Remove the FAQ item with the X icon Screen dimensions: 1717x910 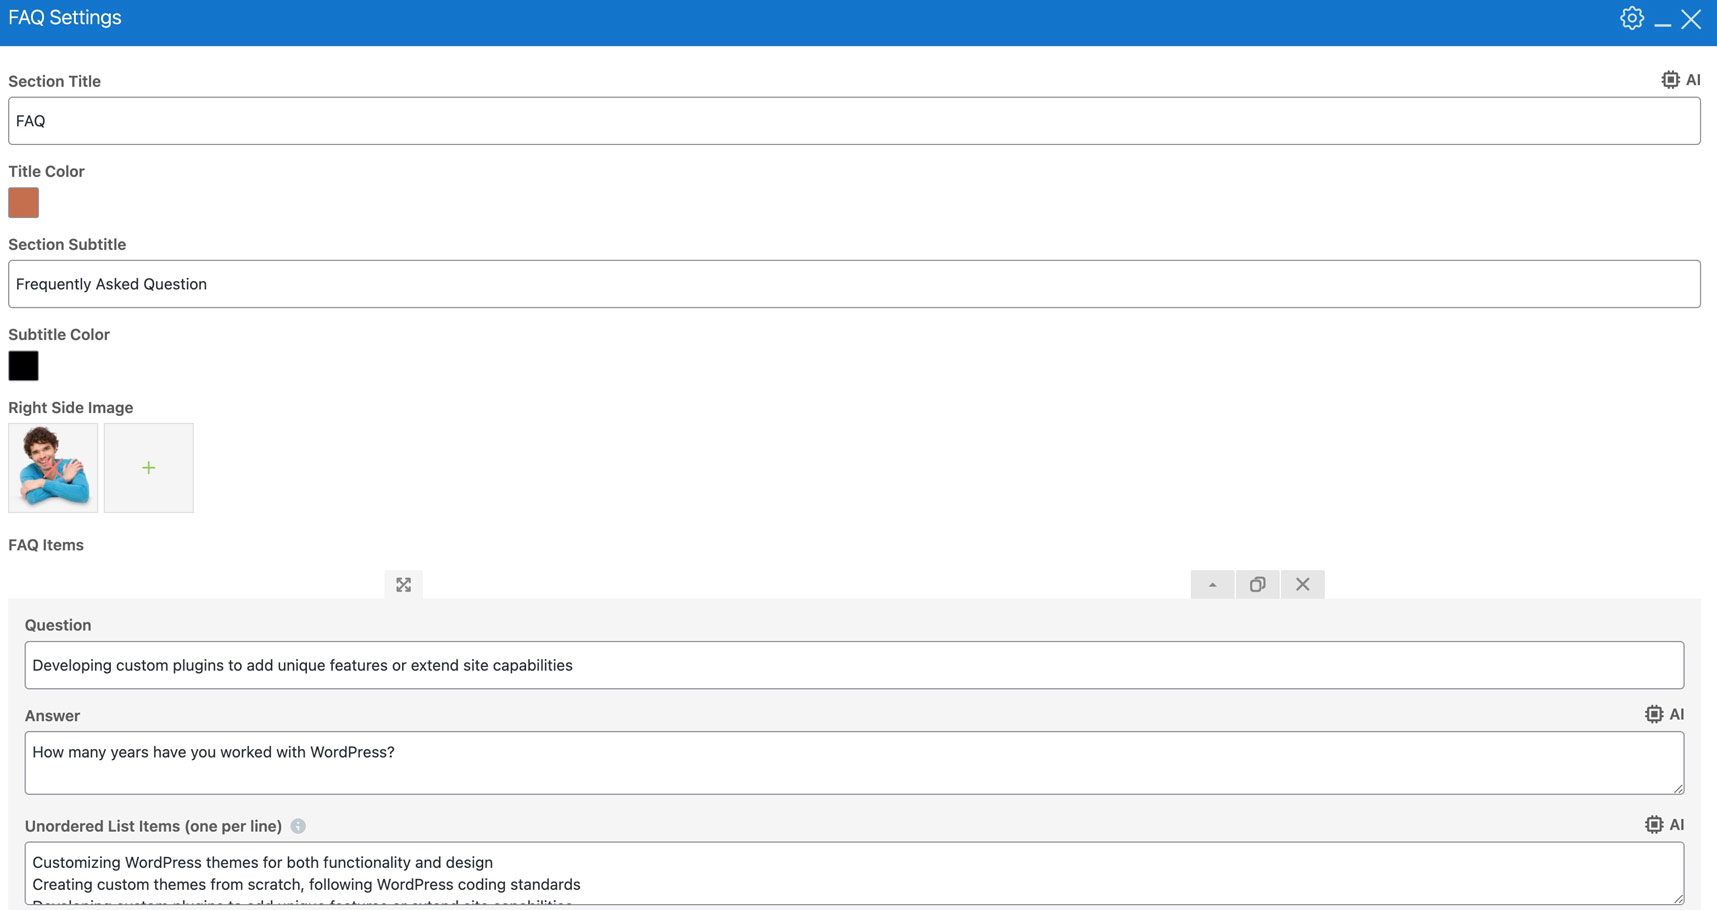pos(1302,585)
